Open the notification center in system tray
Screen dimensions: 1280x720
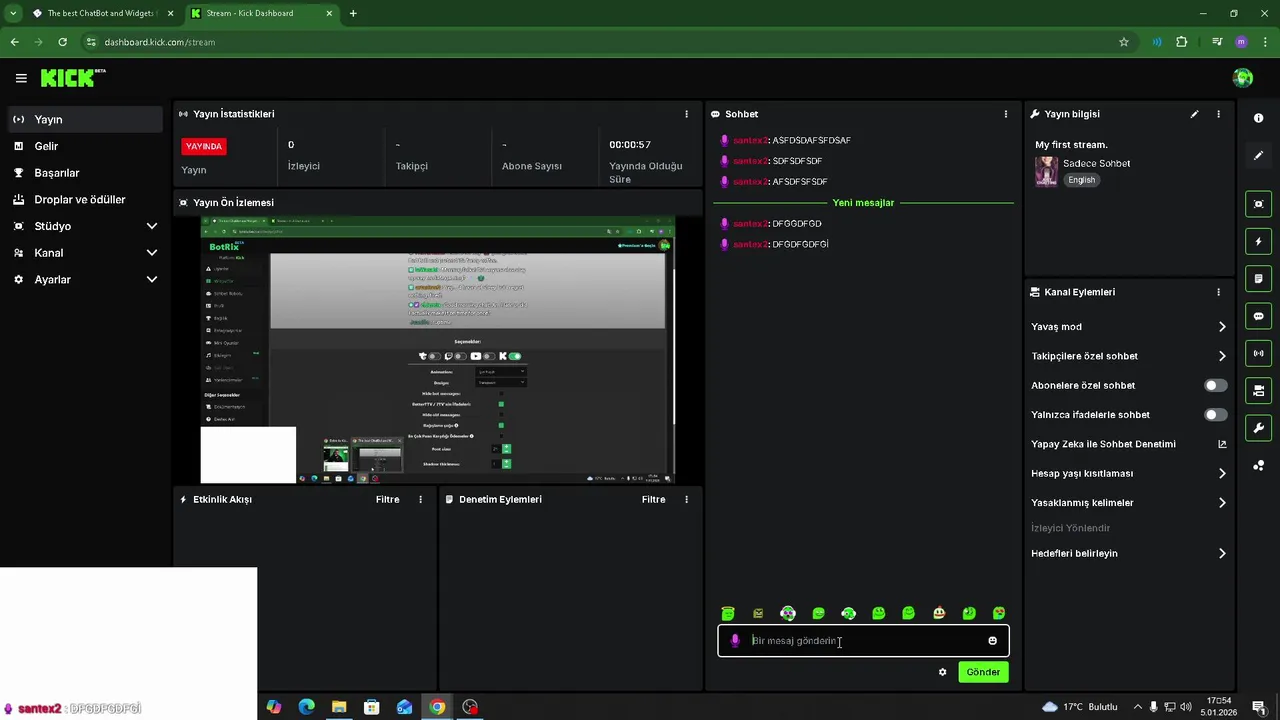pyautogui.click(x=1259, y=707)
